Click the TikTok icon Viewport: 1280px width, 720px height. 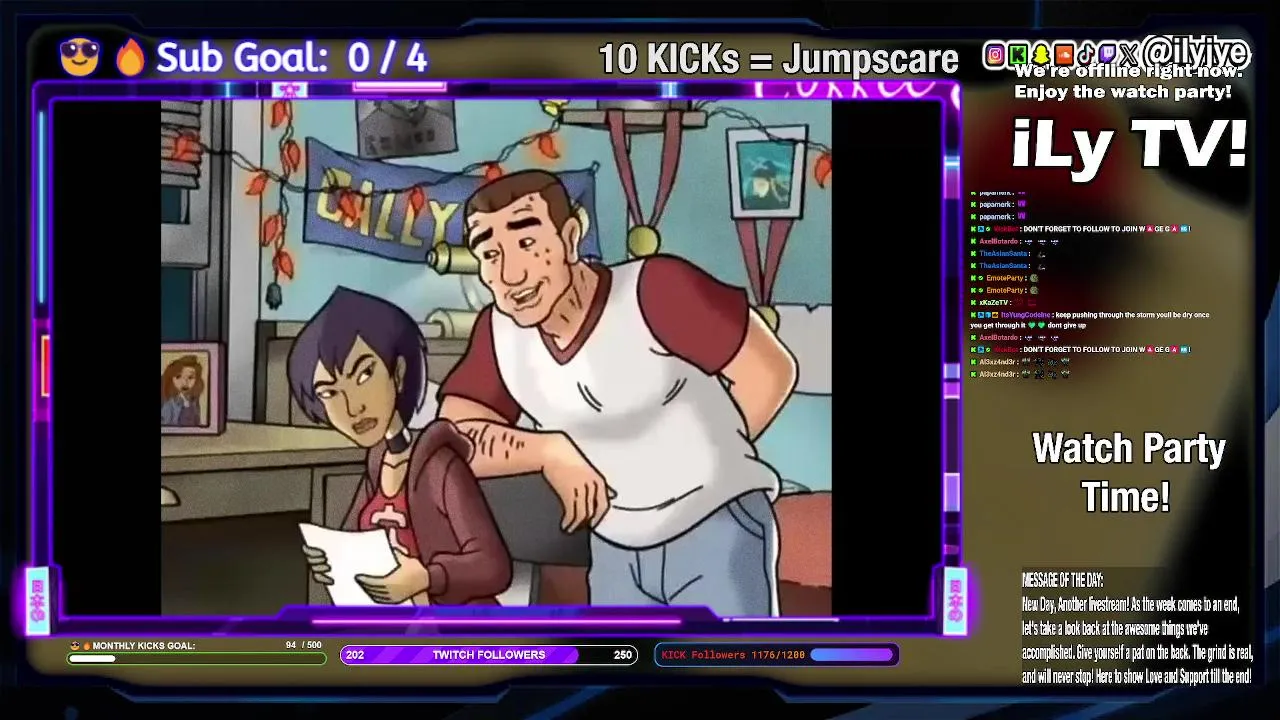tap(1087, 55)
